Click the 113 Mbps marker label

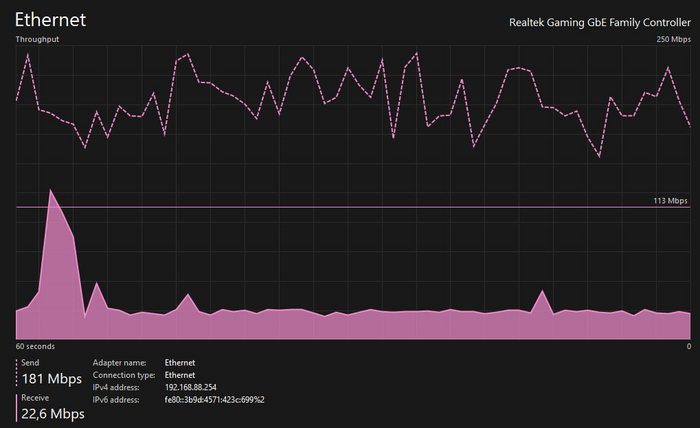pyautogui.click(x=670, y=201)
